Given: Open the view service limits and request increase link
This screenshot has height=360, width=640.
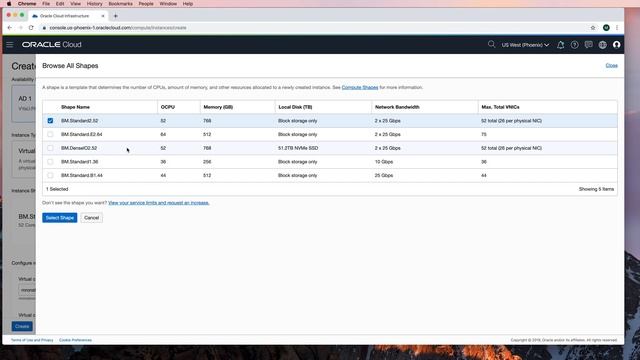Looking at the screenshot, I should click(159, 203).
